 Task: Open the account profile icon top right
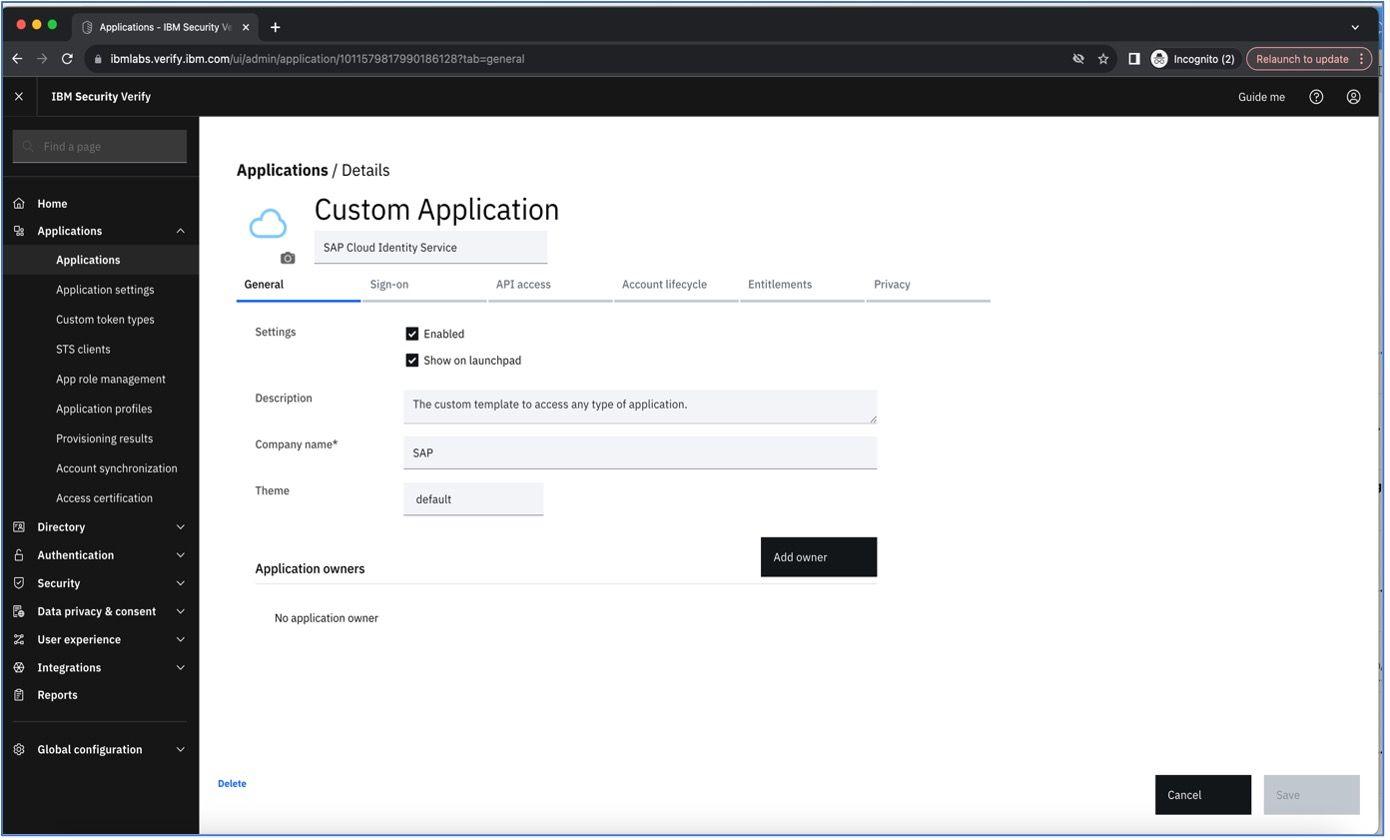pyautogui.click(x=1353, y=96)
